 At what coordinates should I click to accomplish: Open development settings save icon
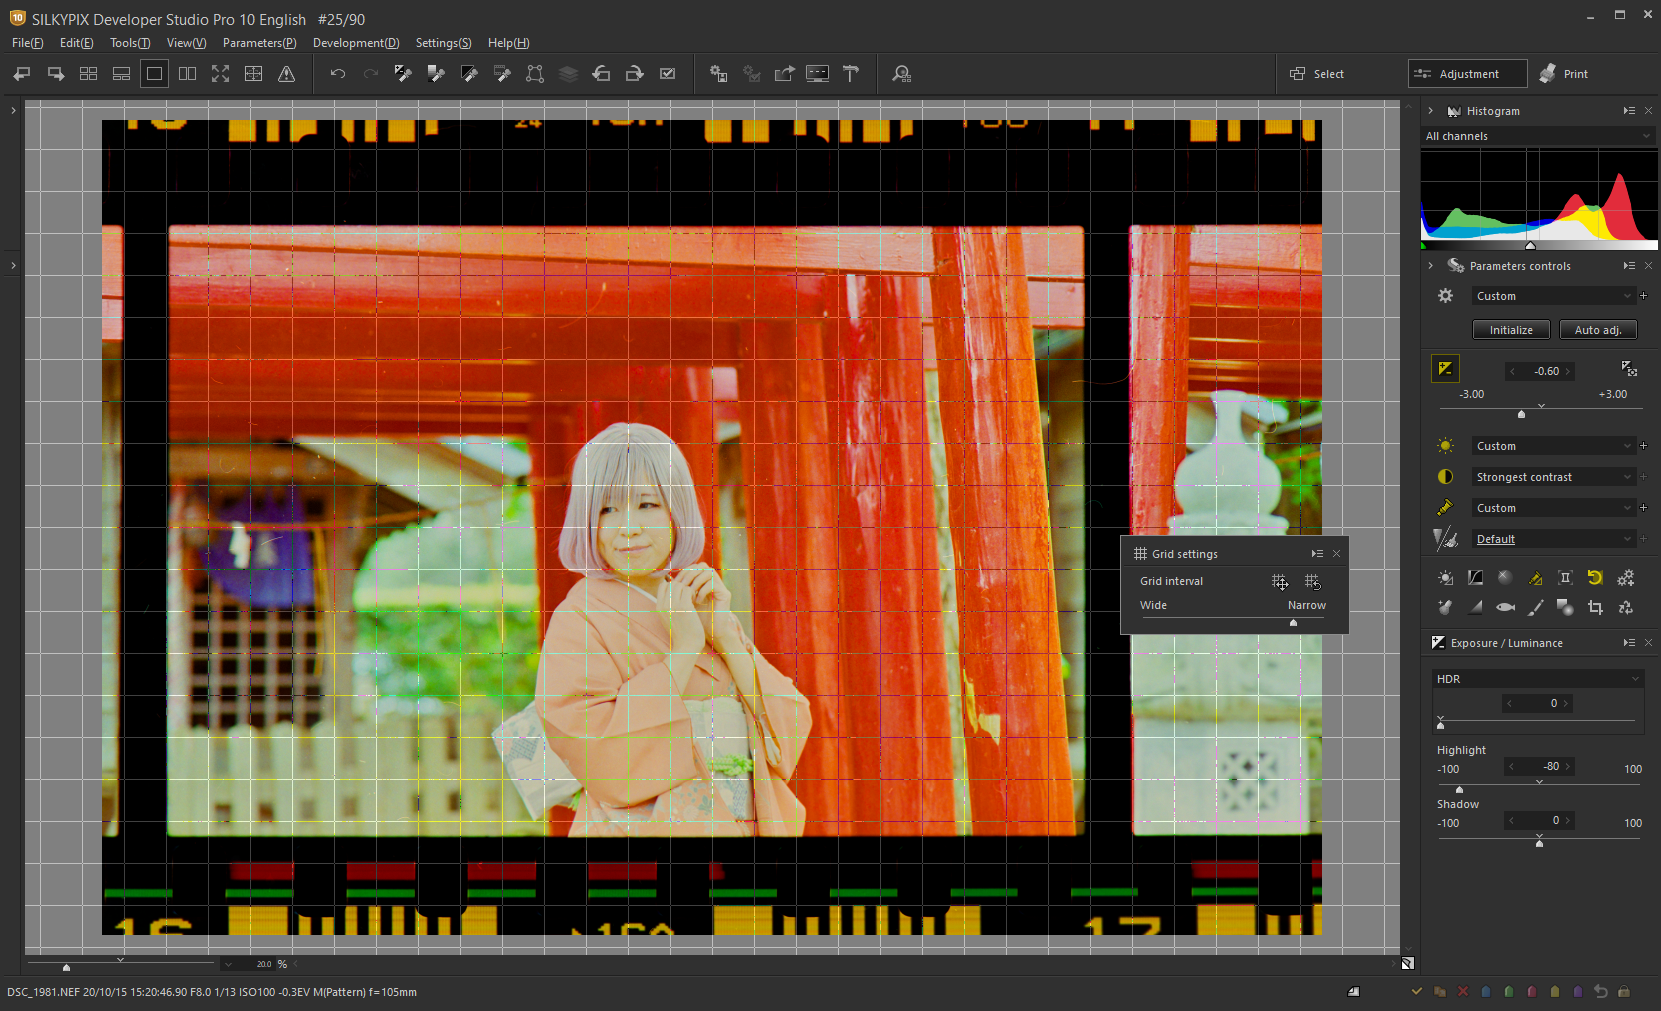click(x=719, y=74)
